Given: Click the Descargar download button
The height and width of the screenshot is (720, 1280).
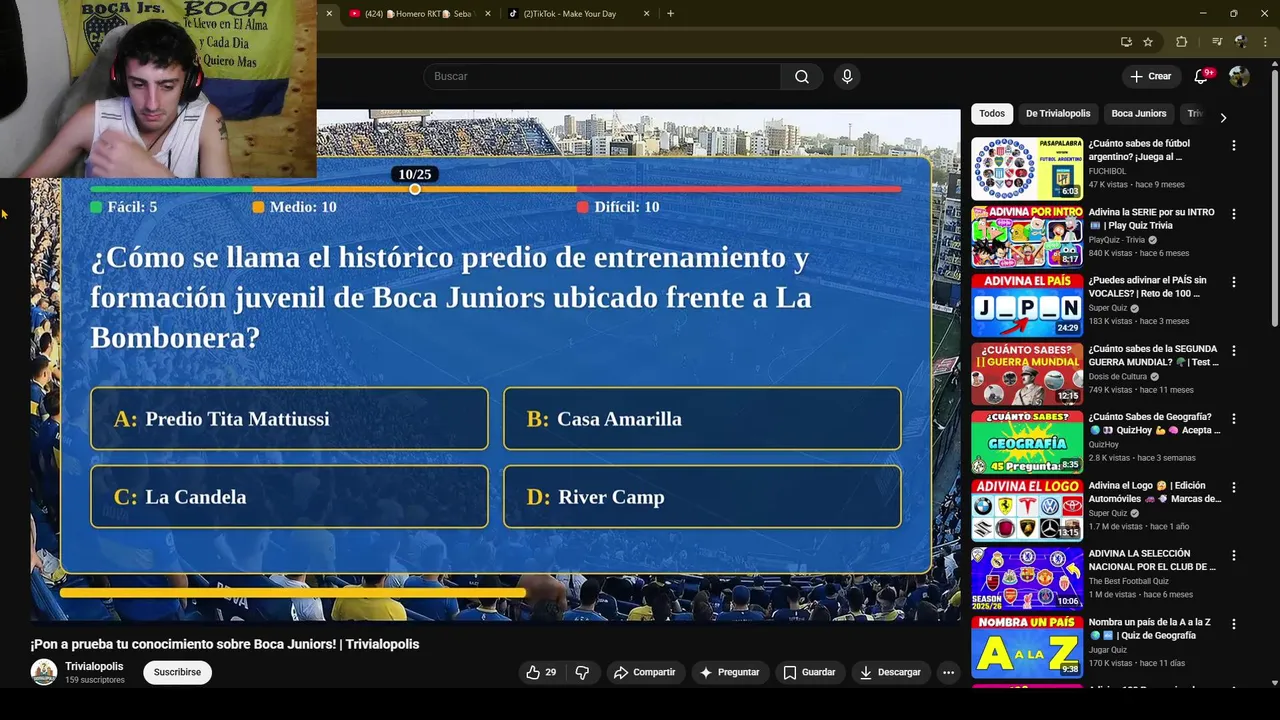Looking at the screenshot, I should (x=890, y=672).
